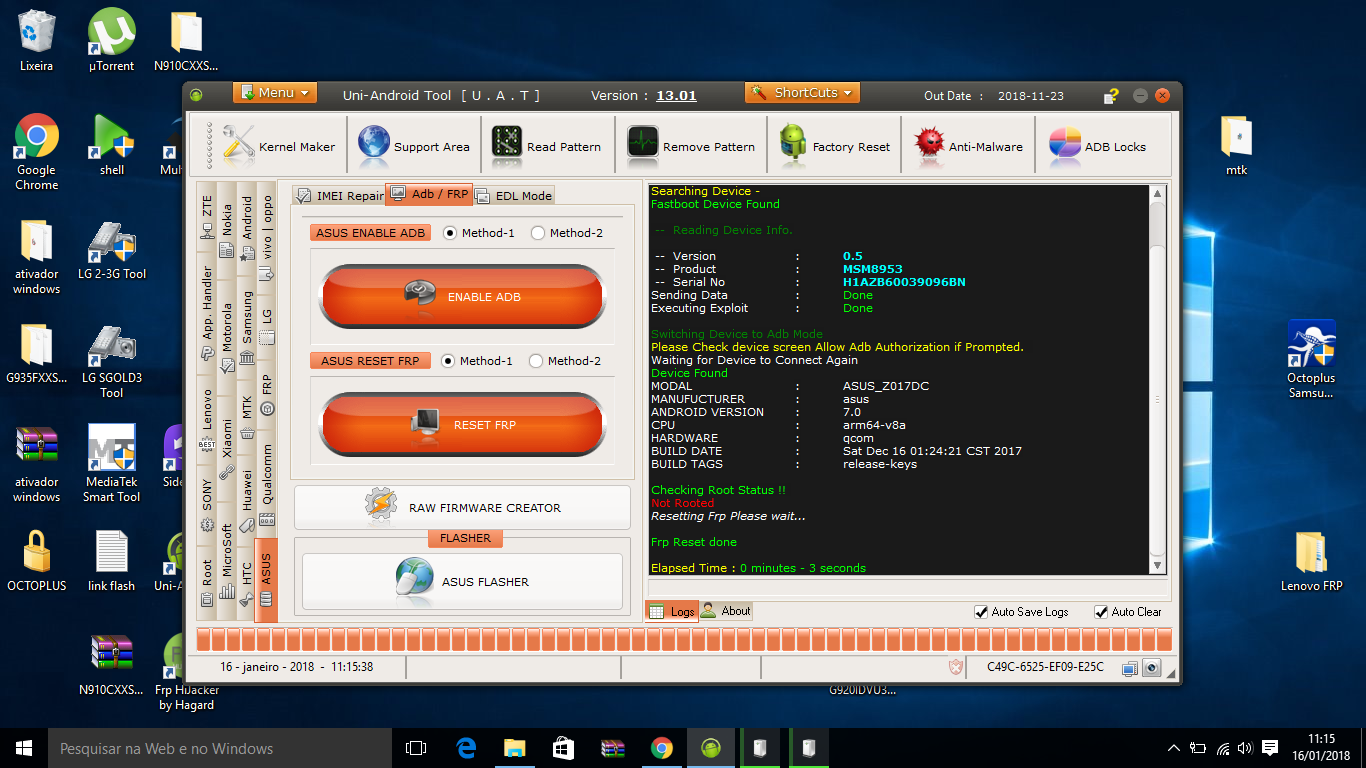
Task: Click the log scrollbar up arrow
Action: (x=1158, y=193)
